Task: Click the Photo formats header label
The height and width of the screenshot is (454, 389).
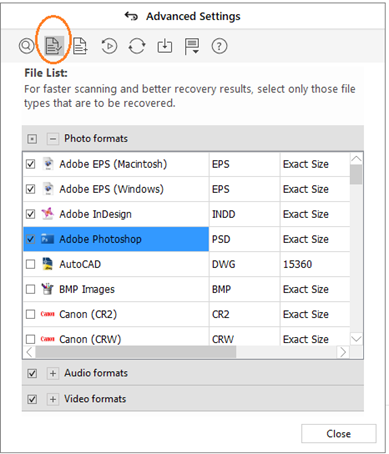Action: coord(96,138)
